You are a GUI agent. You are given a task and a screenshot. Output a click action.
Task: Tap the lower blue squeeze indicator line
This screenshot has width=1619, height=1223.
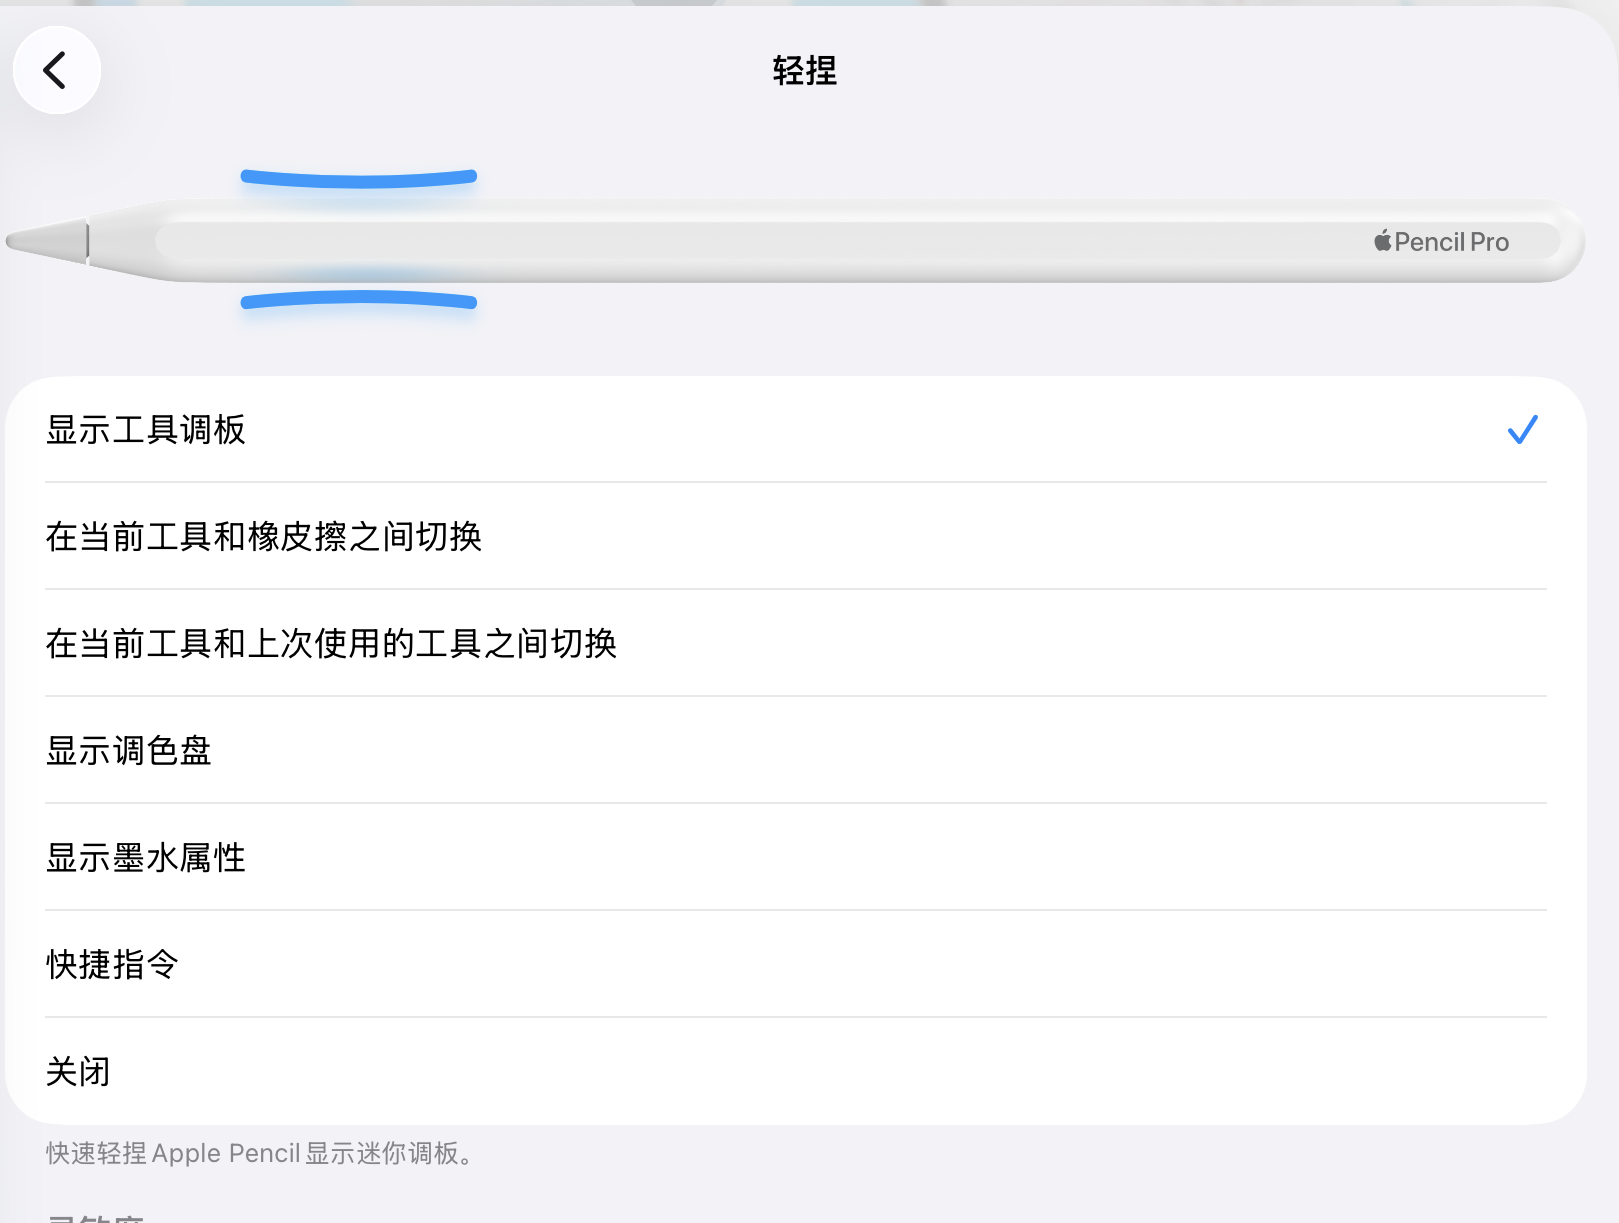(x=358, y=299)
